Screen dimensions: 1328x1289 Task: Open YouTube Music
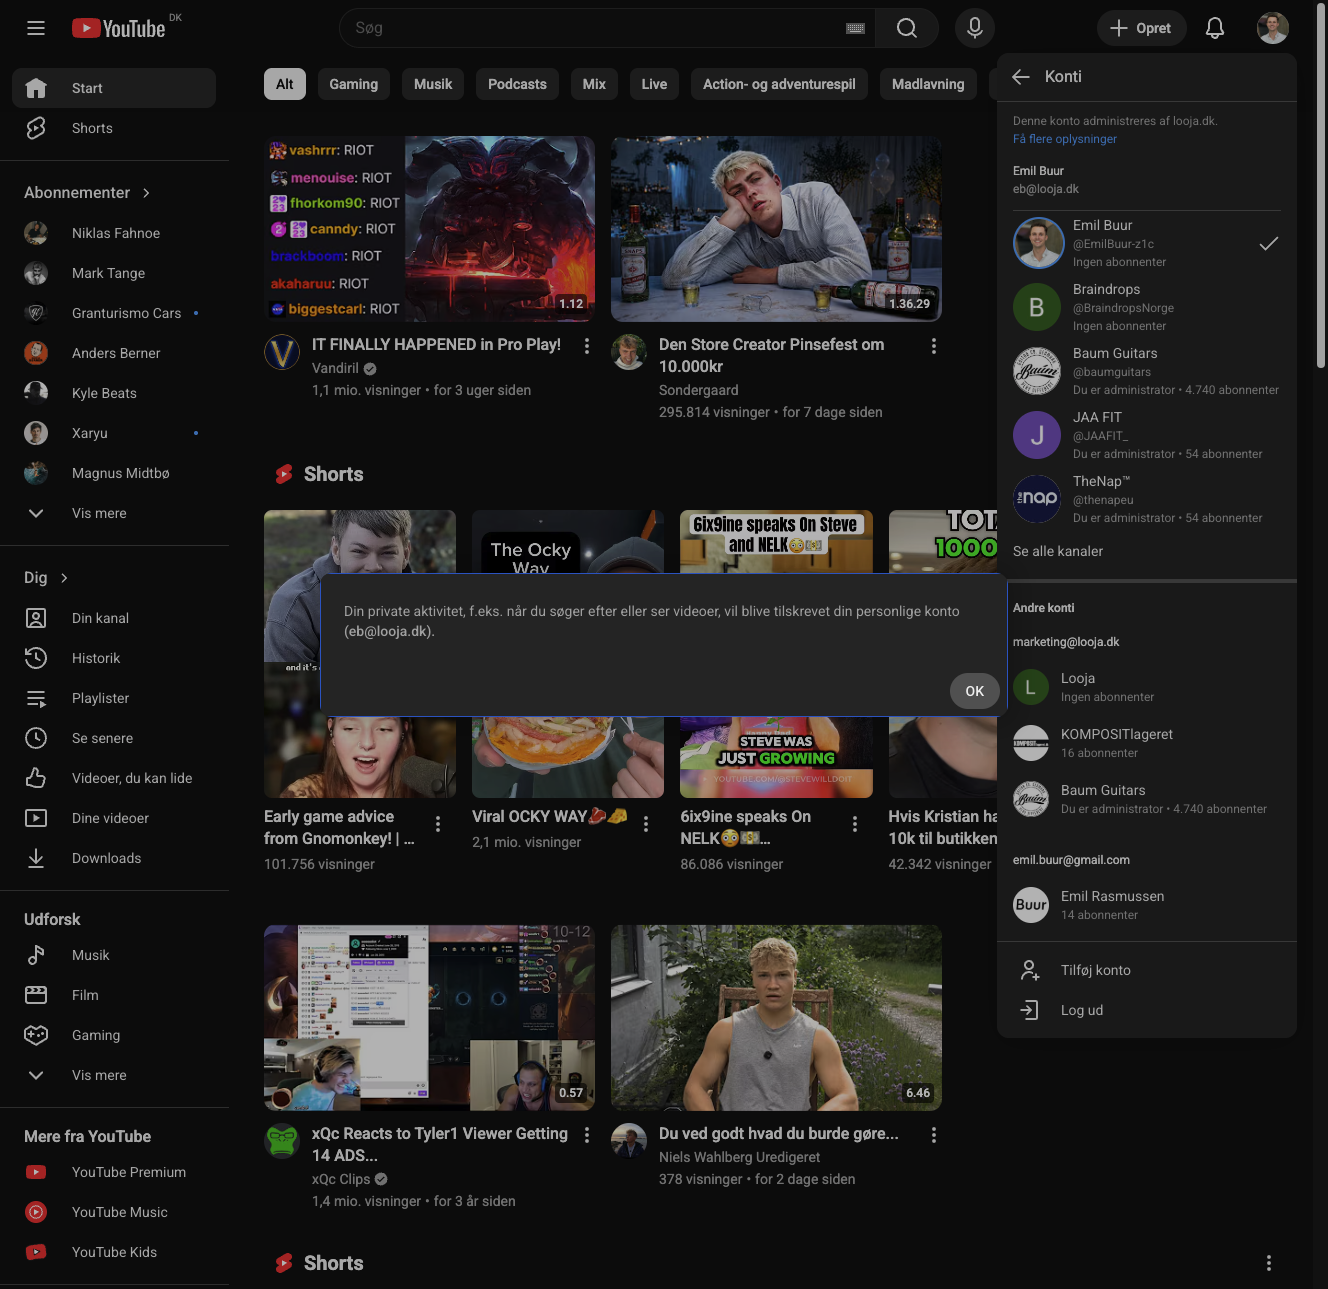pyautogui.click(x=114, y=1212)
